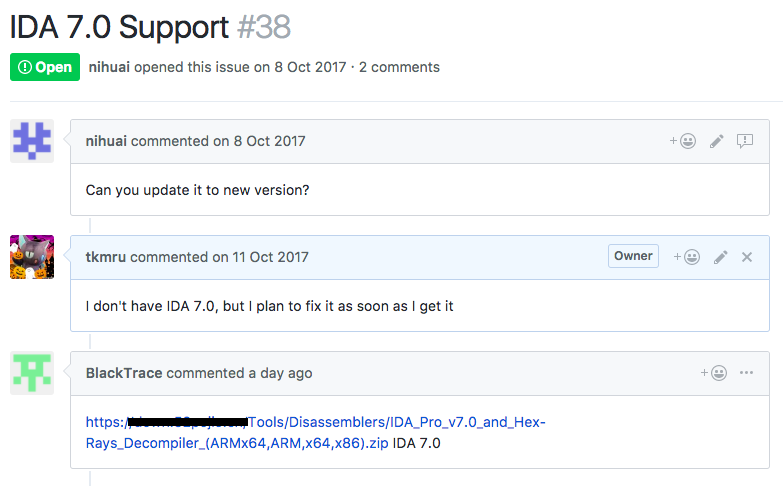
Task: Add reaction to BlackTrace's comment
Action: (x=714, y=373)
